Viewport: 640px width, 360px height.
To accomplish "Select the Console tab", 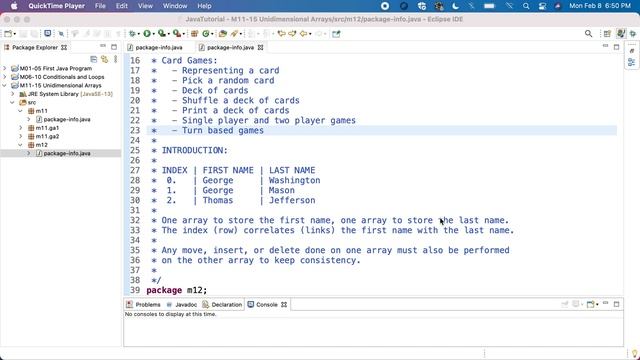I will point(267,304).
